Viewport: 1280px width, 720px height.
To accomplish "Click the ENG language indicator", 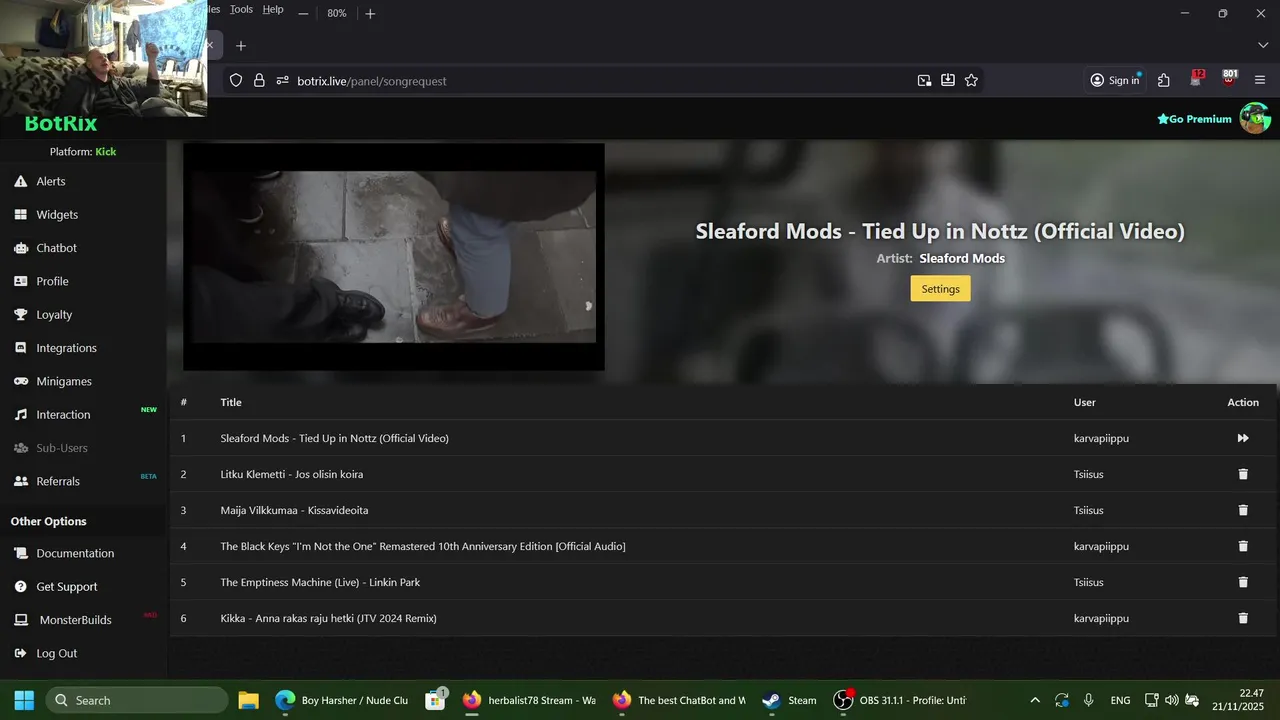I will (x=1120, y=700).
